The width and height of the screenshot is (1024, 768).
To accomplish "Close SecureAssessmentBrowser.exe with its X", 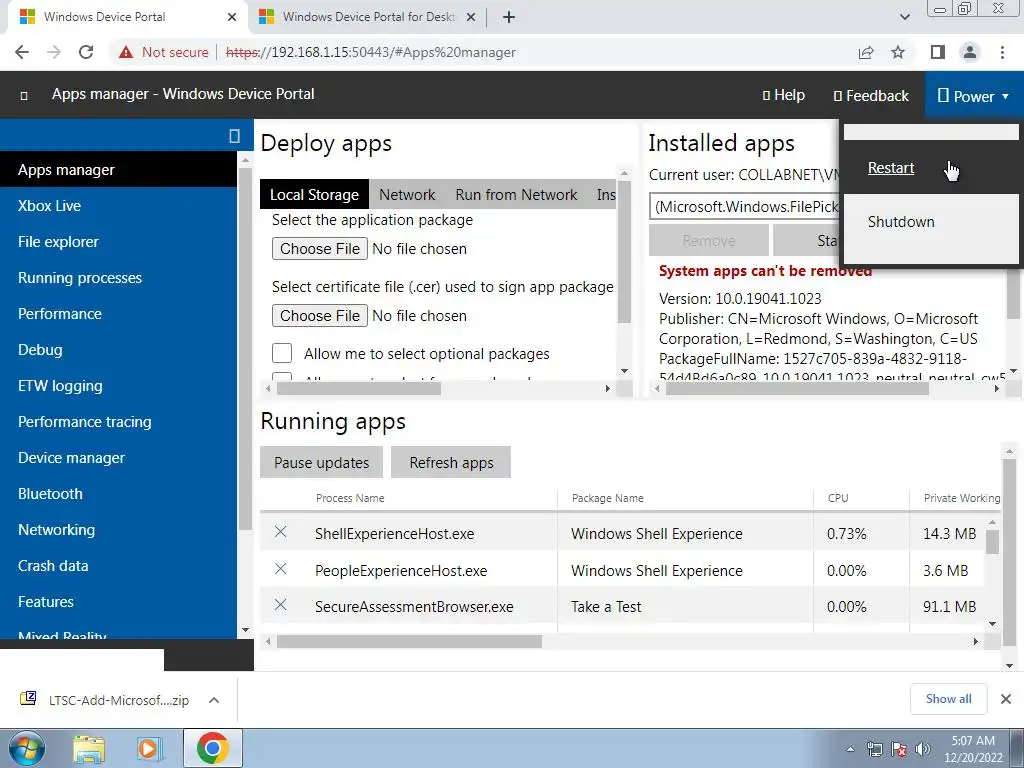I will tap(281, 605).
